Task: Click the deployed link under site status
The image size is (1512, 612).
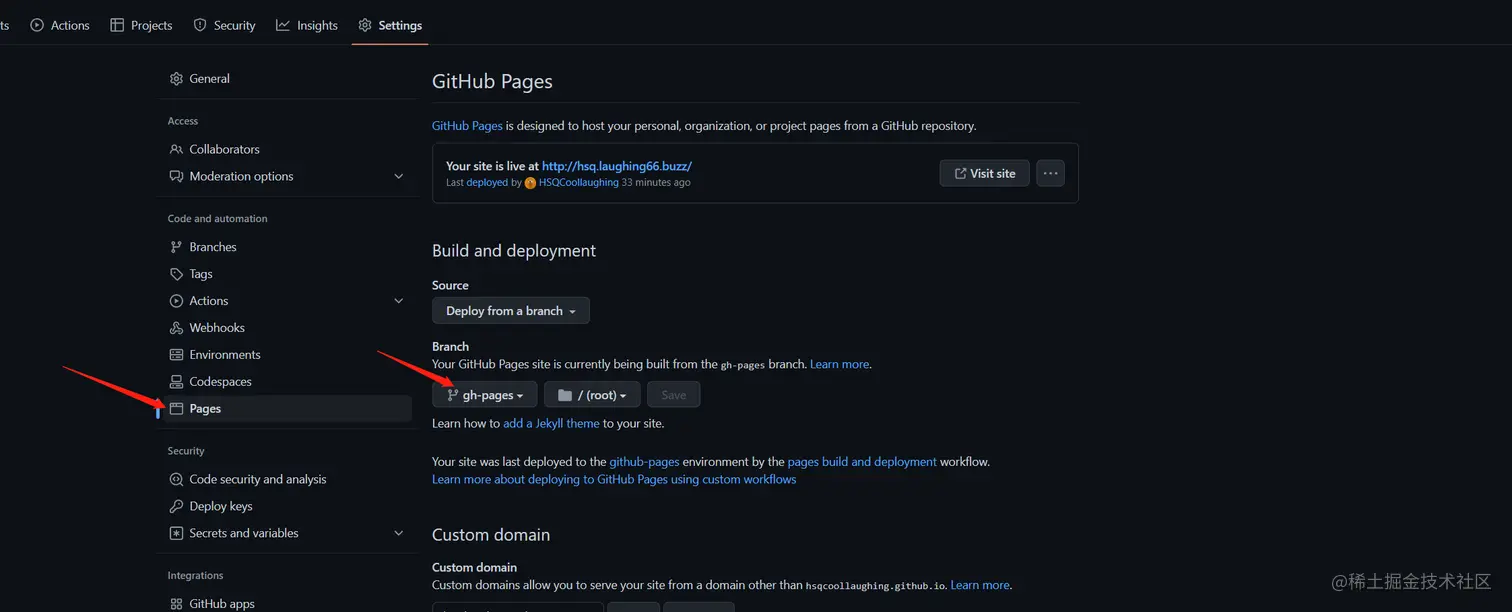Action: (487, 183)
